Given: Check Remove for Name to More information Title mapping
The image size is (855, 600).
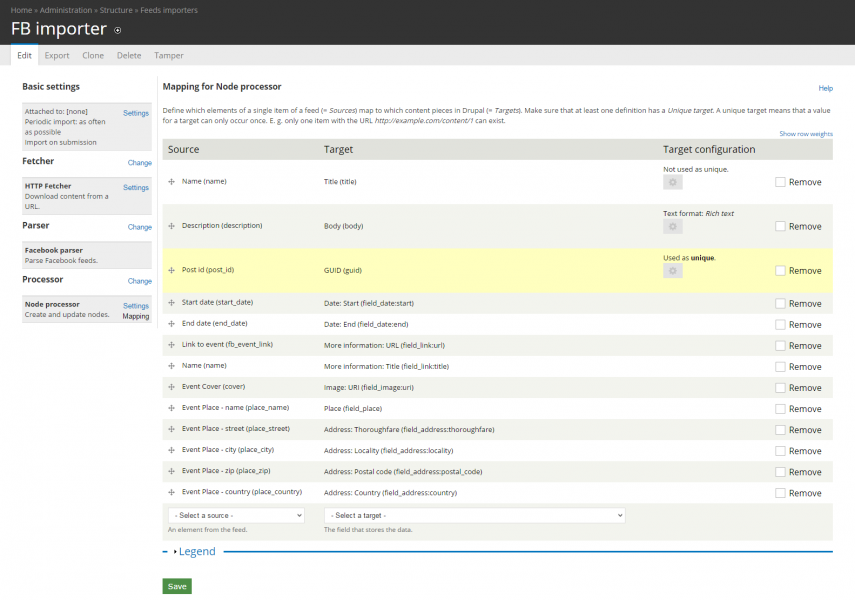Looking at the screenshot, I should coord(780,367).
